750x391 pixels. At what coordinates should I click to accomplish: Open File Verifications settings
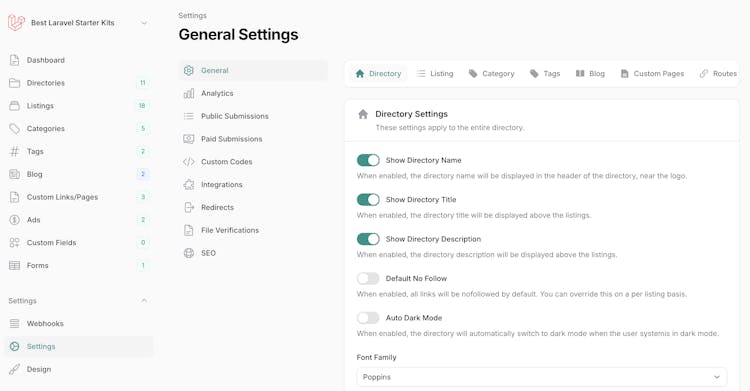(253, 230)
